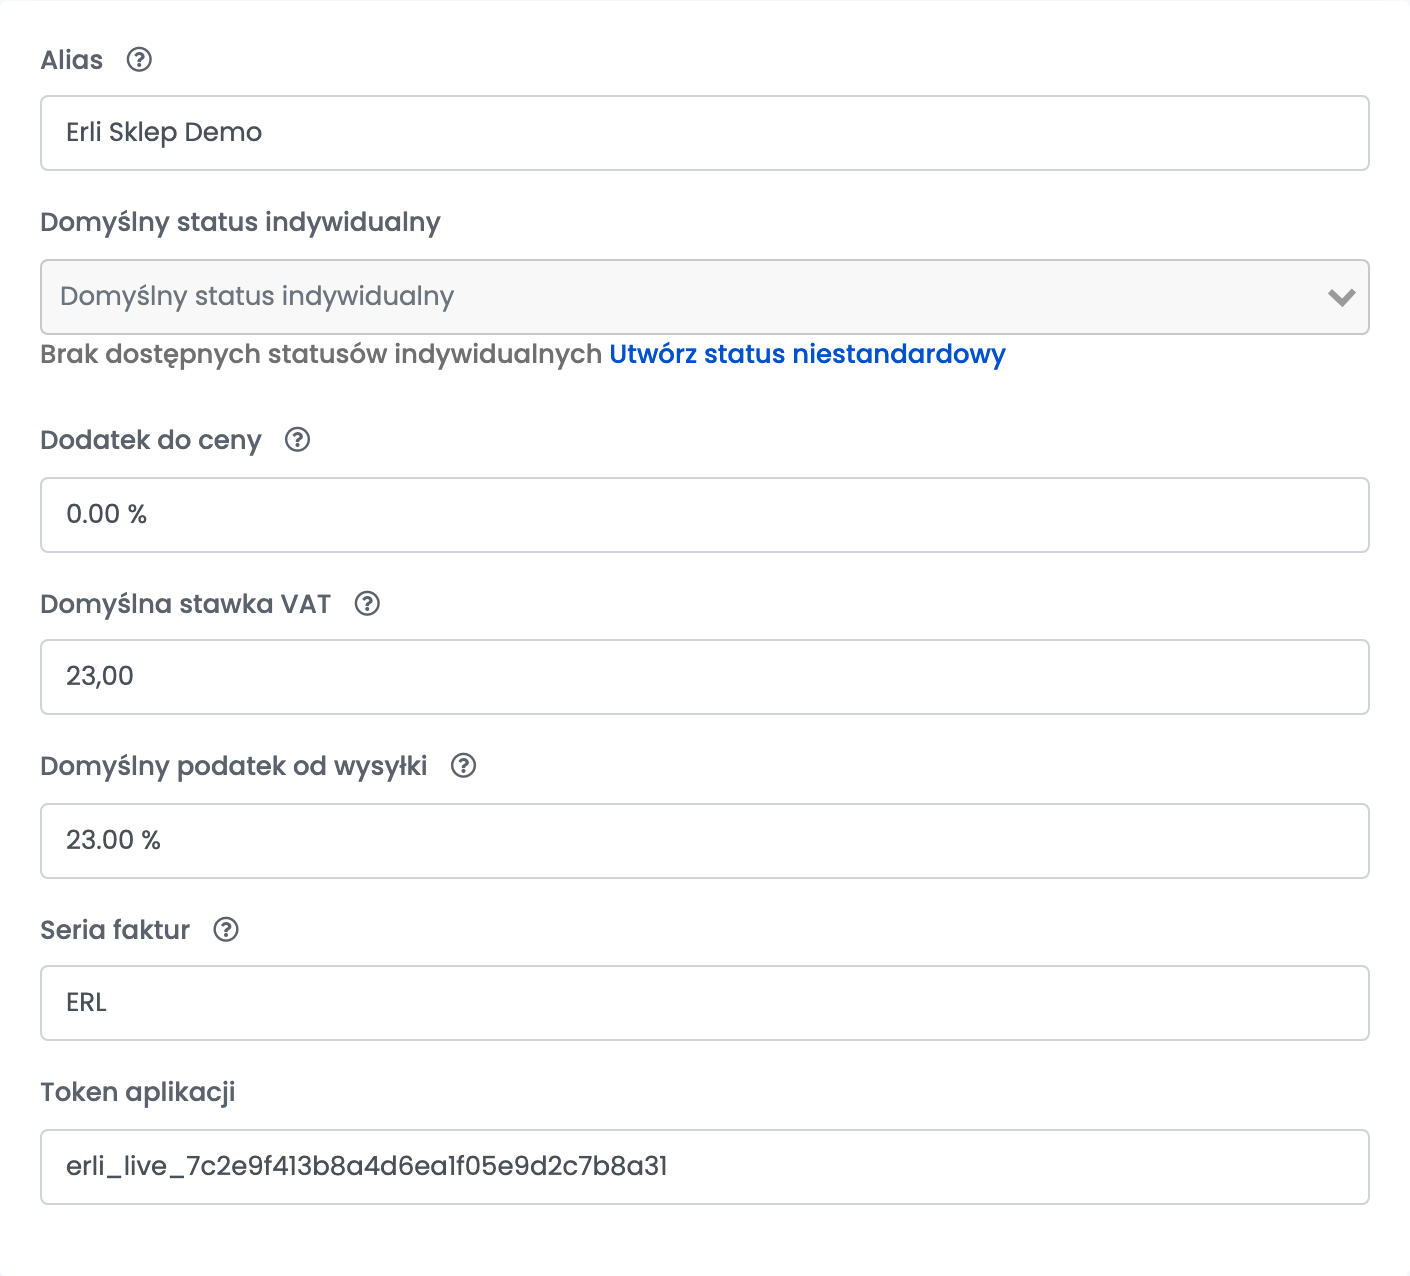The width and height of the screenshot is (1410, 1276).
Task: Click the help icon next to Alias
Action: [139, 60]
